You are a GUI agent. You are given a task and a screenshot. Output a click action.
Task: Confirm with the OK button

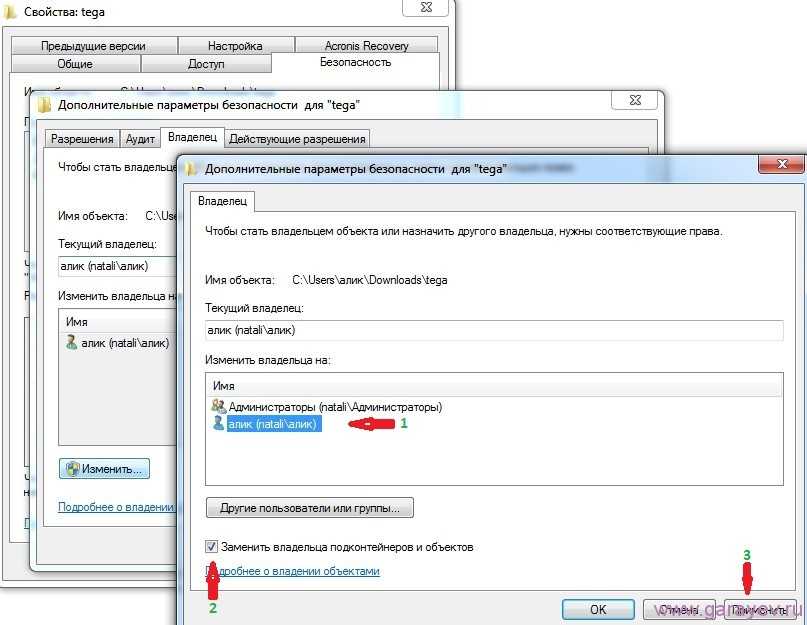(598, 609)
